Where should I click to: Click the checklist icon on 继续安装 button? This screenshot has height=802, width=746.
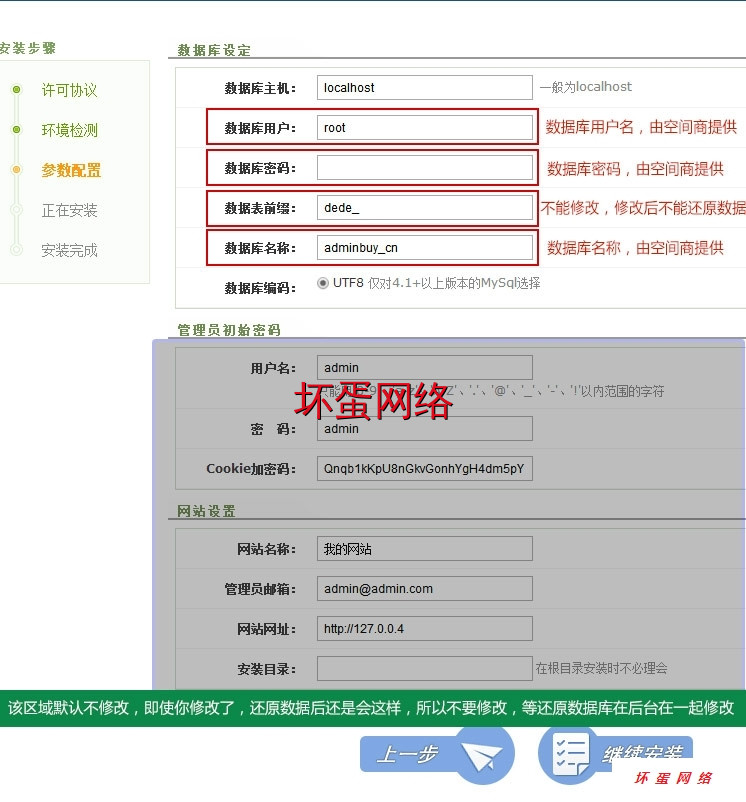click(572, 756)
